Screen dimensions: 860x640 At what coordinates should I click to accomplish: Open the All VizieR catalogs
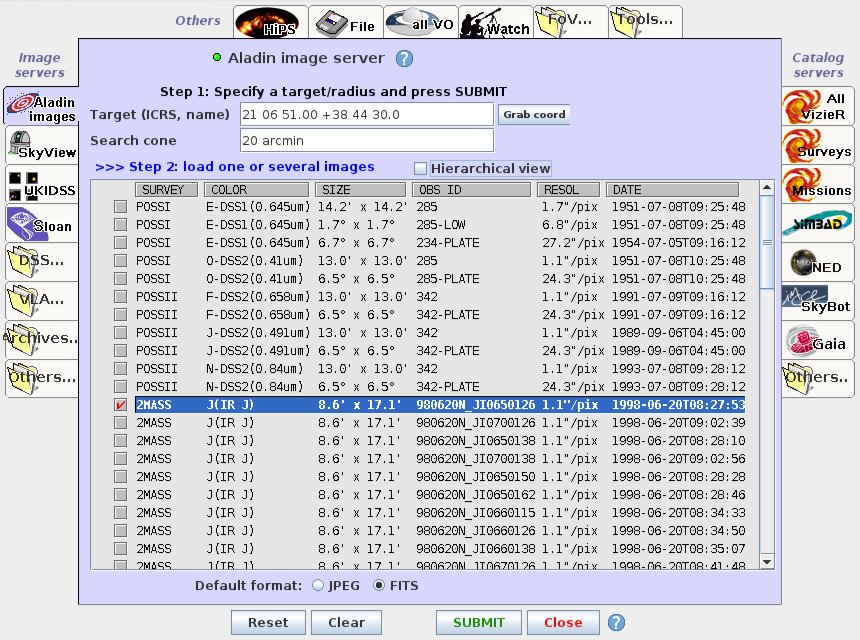[818, 106]
